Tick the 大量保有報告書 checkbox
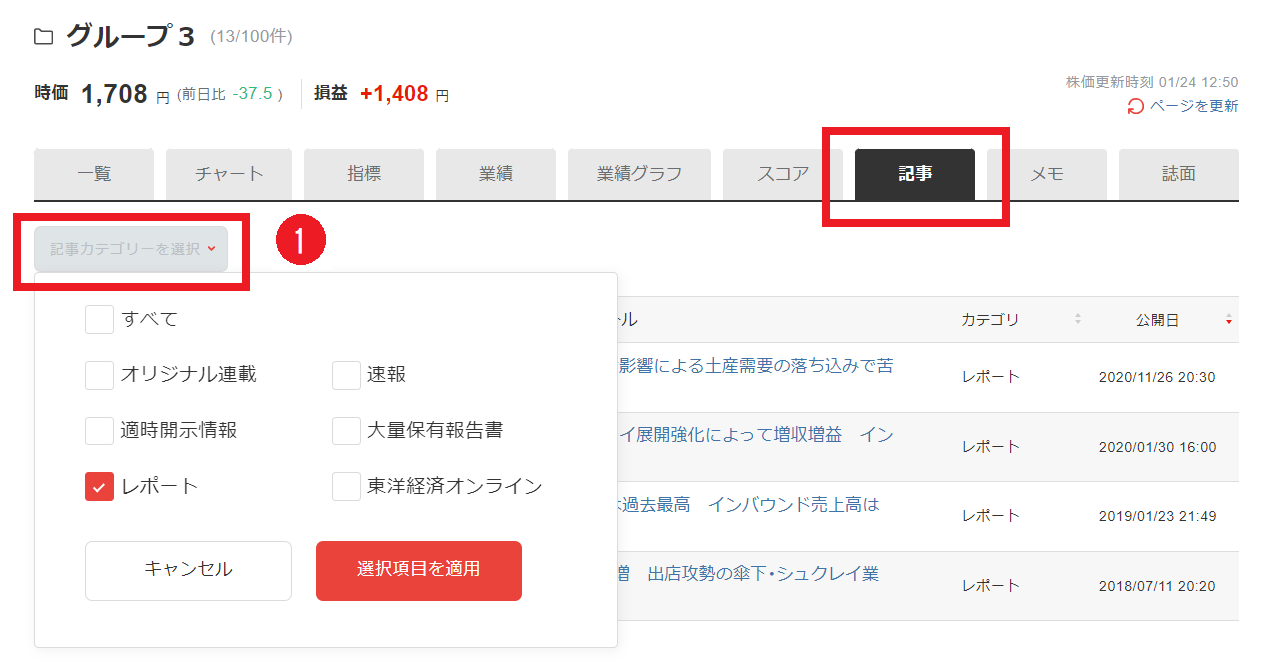The image size is (1264, 672). pos(346,431)
